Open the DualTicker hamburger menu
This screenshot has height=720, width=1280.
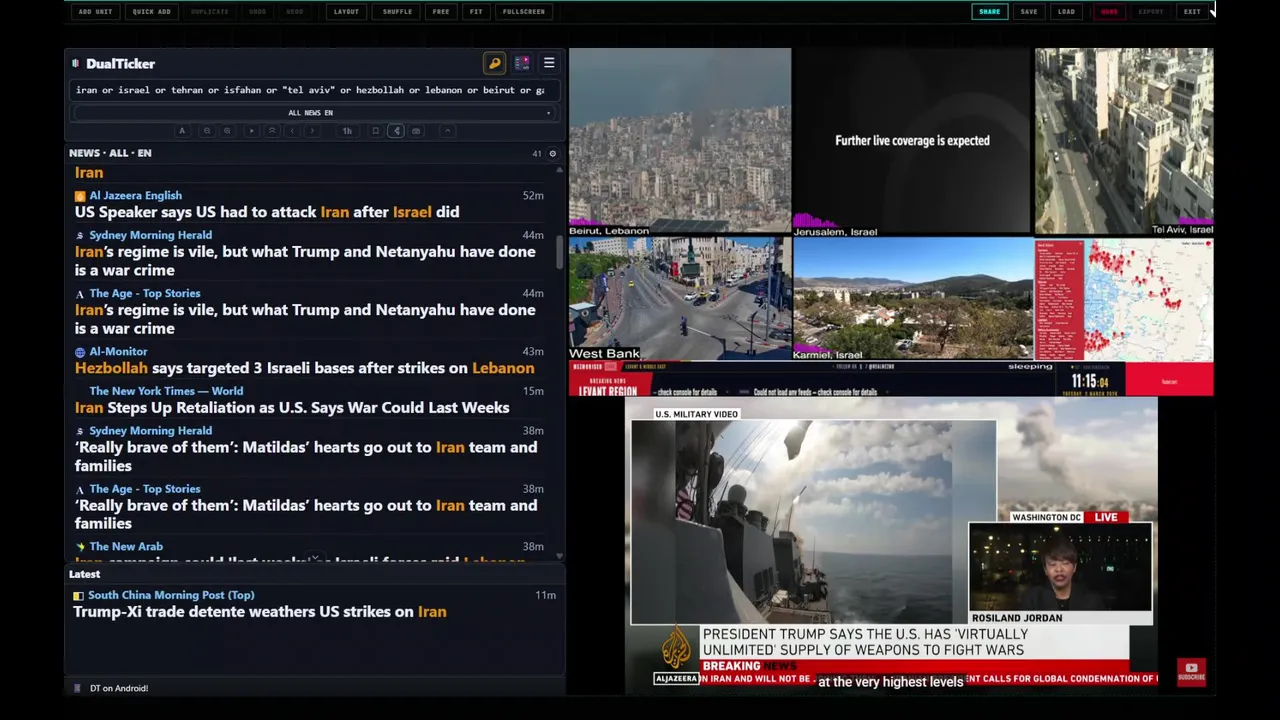point(549,63)
